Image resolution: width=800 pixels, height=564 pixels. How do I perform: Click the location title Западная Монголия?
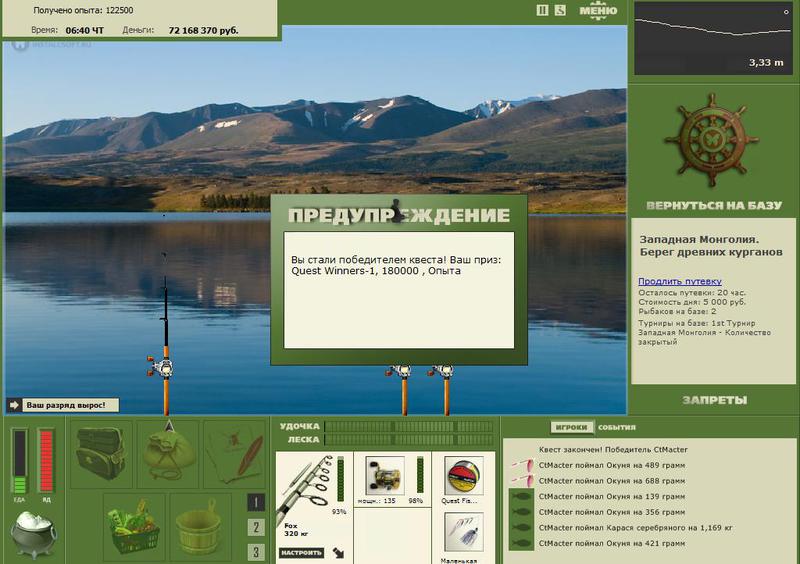[x=699, y=239]
